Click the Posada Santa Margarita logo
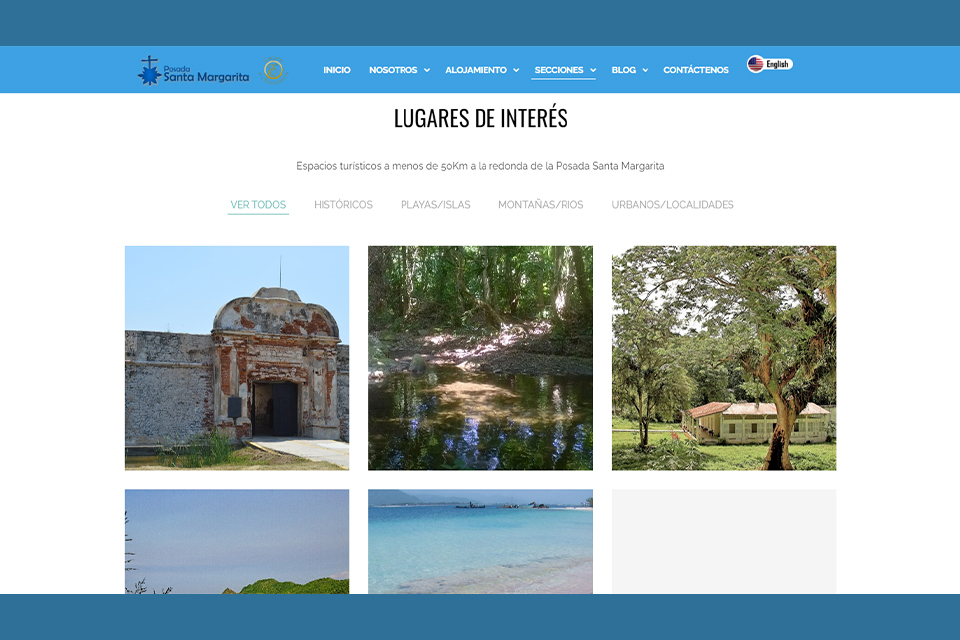Image resolution: width=960 pixels, height=640 pixels. pyautogui.click(x=193, y=70)
